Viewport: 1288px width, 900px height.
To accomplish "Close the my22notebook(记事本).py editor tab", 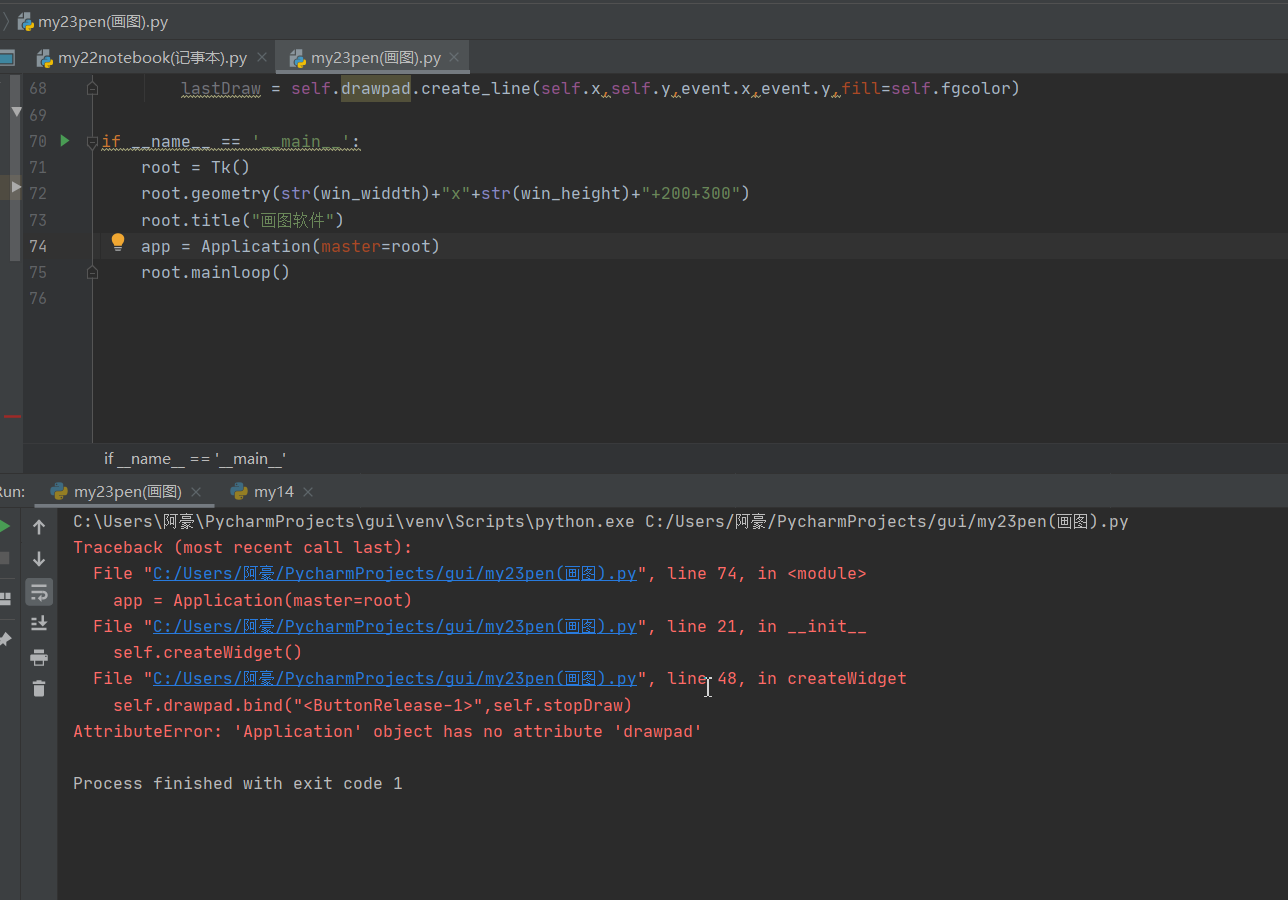I will [x=262, y=58].
